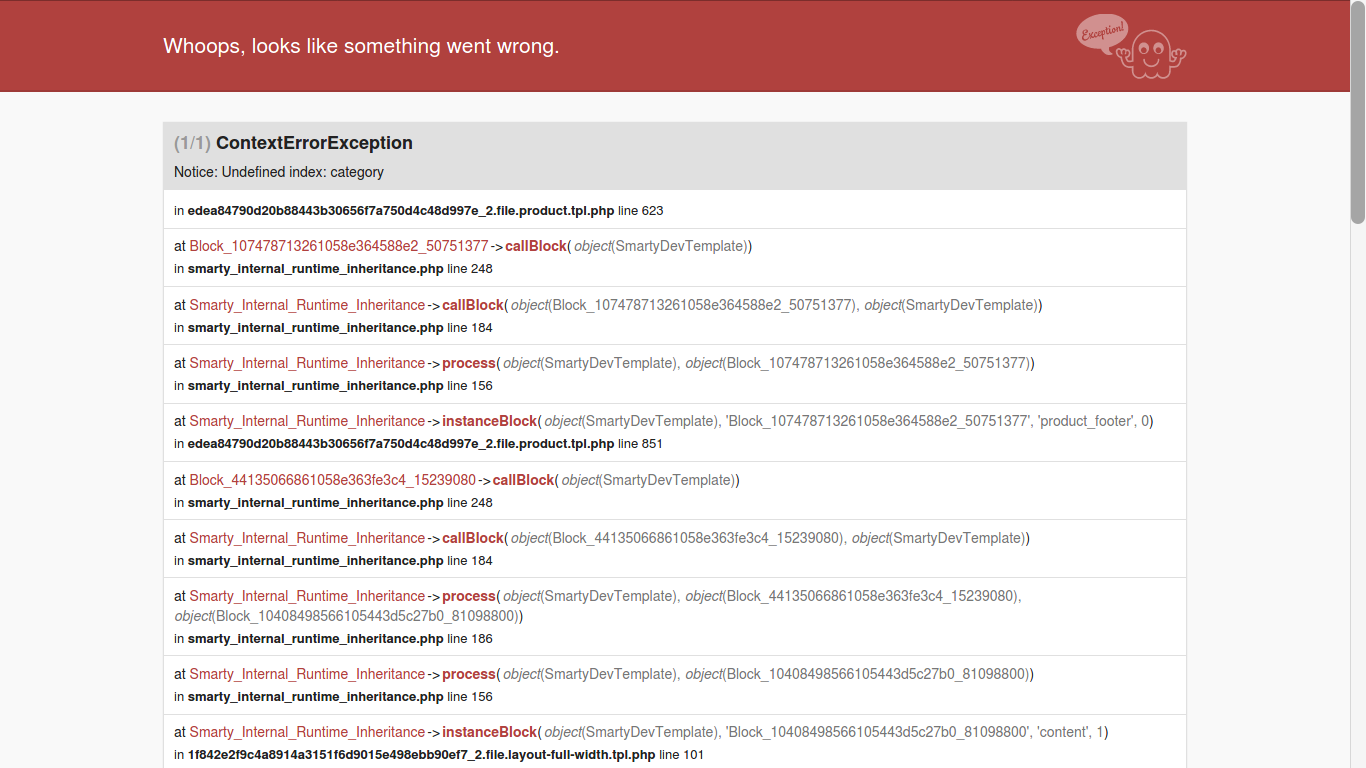Screen dimensions: 1366x768
Task: Click object(Block_10408498566105443d5c27b0_81098800) argument on wrapped line
Action: (x=346, y=616)
